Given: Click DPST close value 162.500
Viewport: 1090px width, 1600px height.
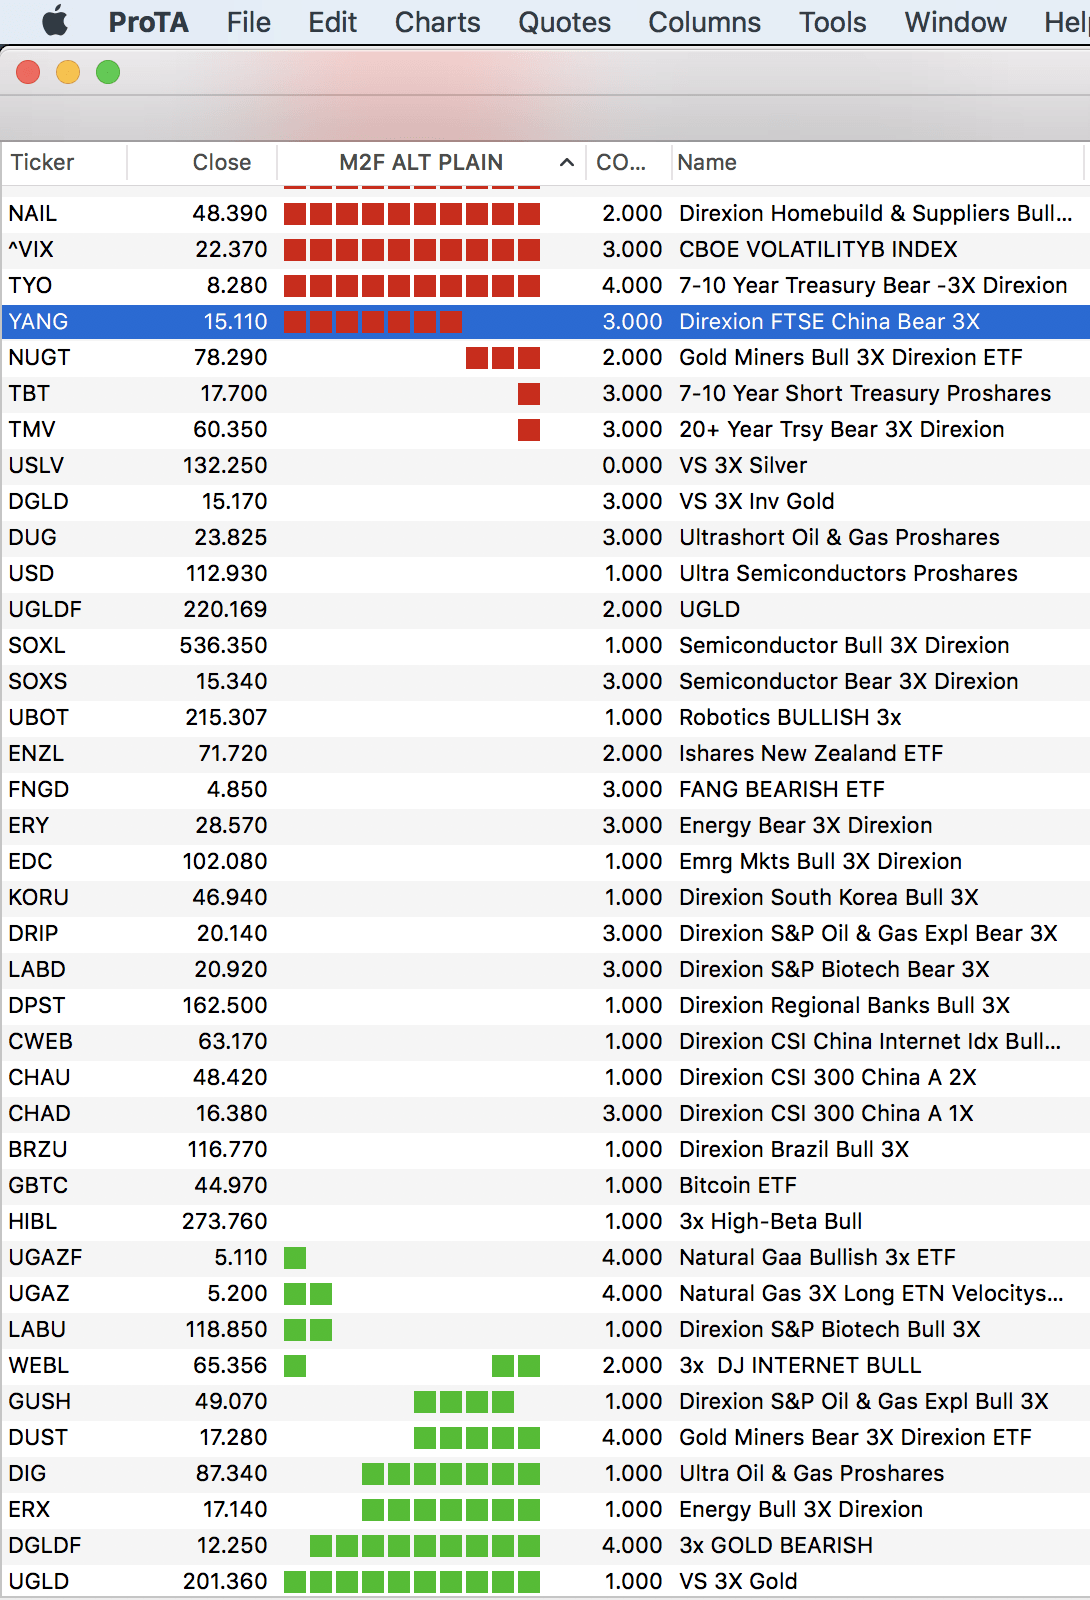Looking at the screenshot, I should [225, 1005].
